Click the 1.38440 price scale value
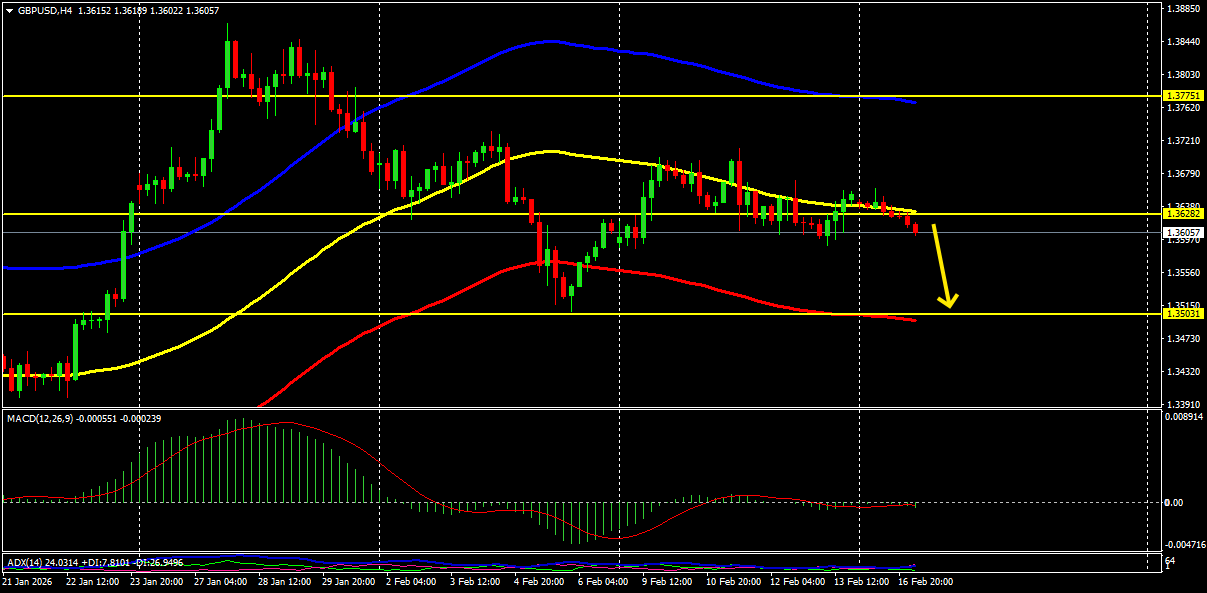The image size is (1207, 593). (1184, 42)
